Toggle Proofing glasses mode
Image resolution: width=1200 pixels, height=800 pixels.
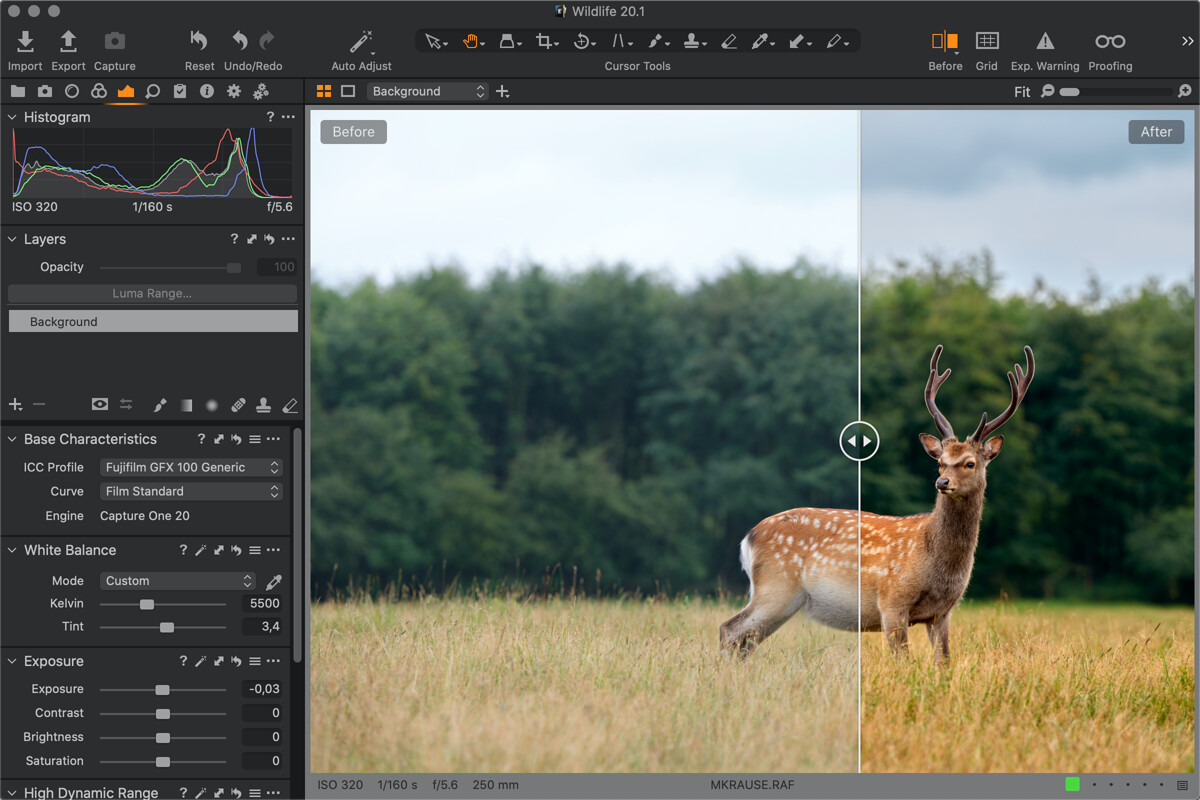[x=1110, y=41]
